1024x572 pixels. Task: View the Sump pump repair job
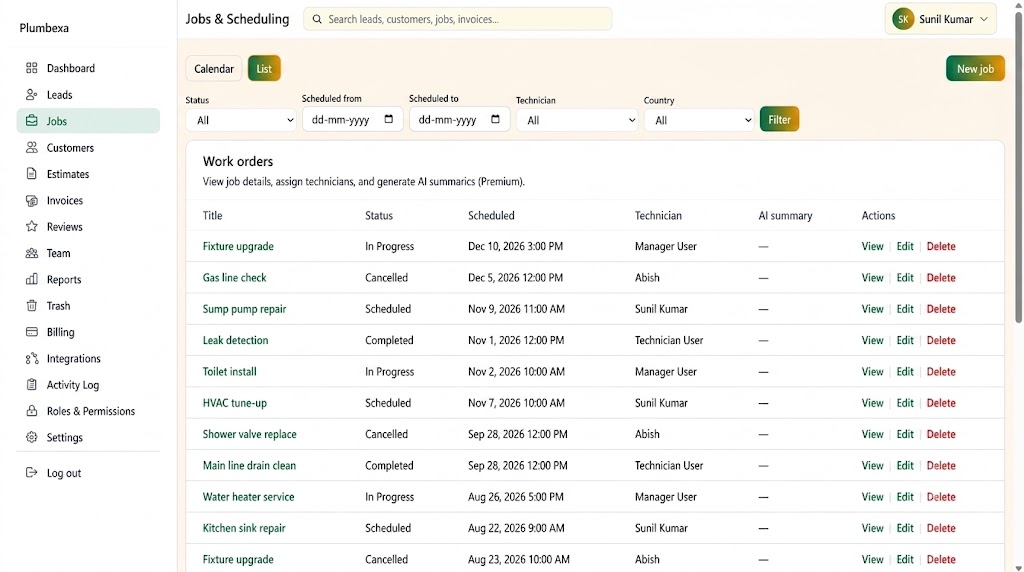(872, 309)
